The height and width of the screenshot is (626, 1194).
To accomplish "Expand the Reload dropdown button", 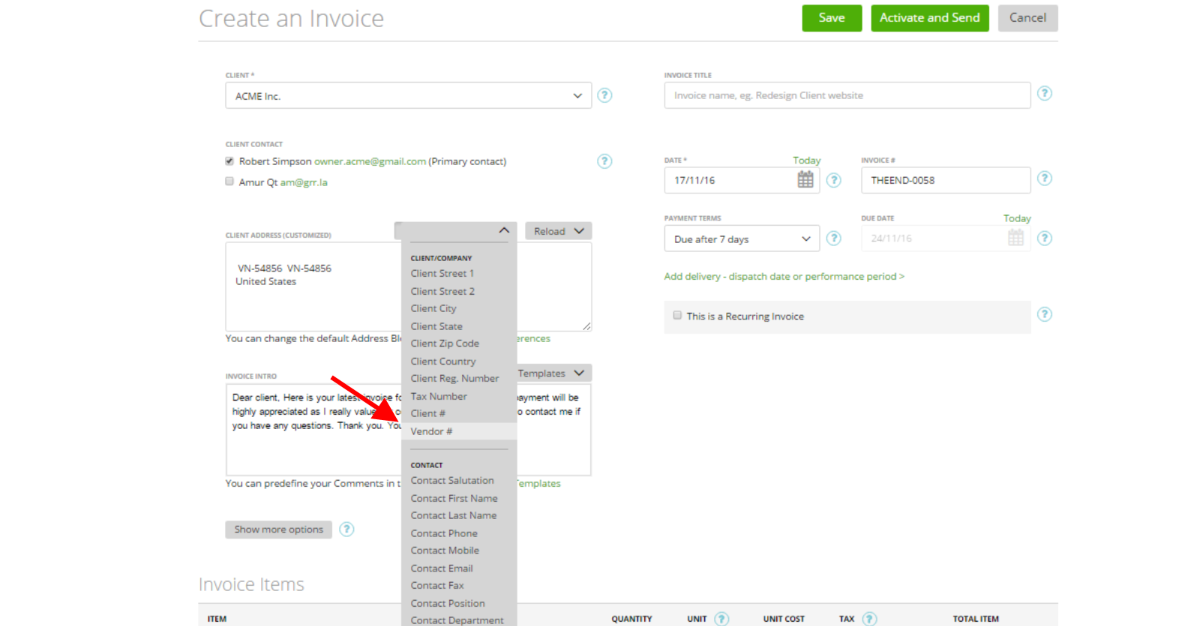I will (x=558, y=231).
